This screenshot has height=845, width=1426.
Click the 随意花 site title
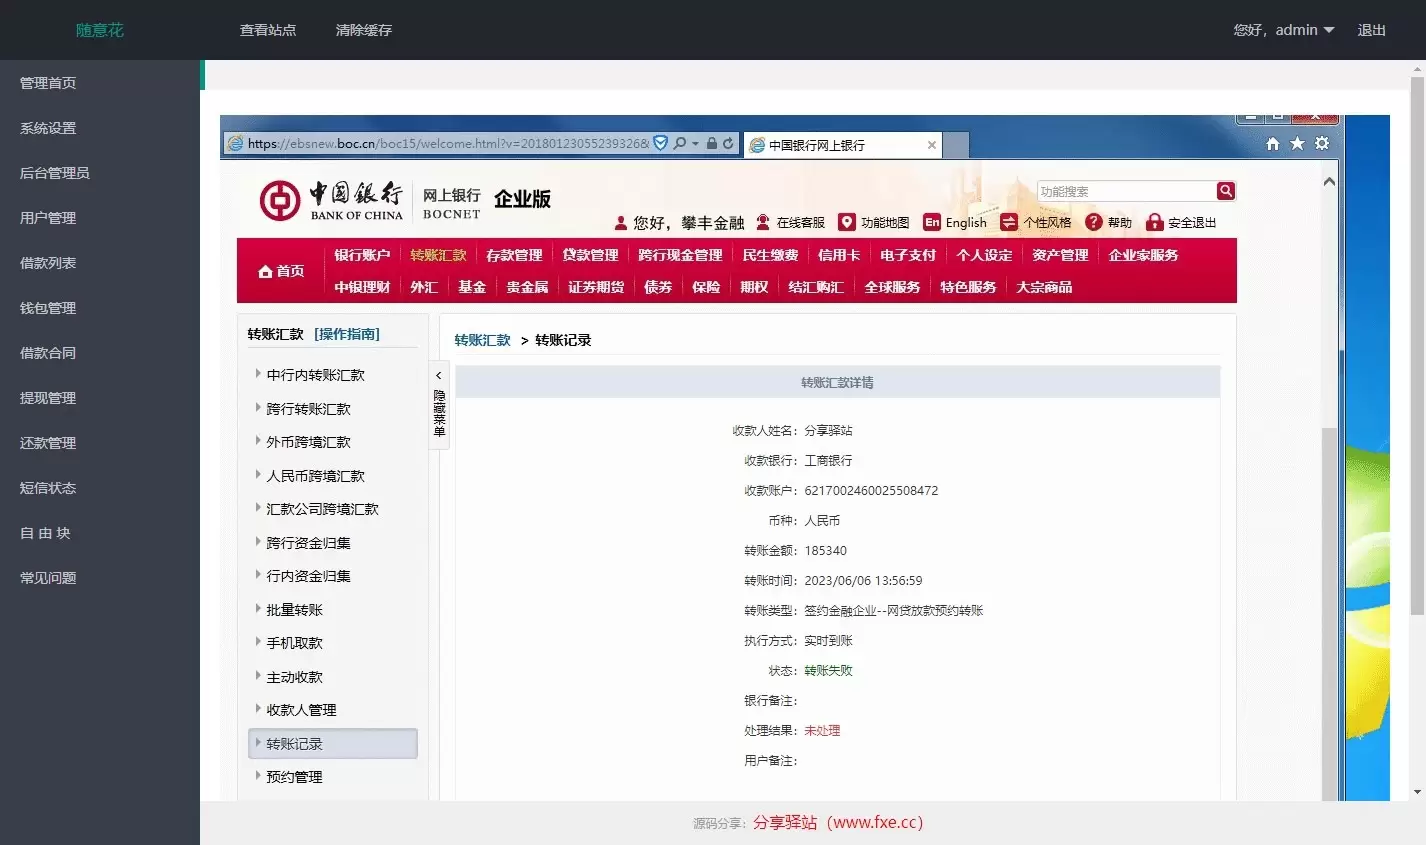(x=100, y=30)
